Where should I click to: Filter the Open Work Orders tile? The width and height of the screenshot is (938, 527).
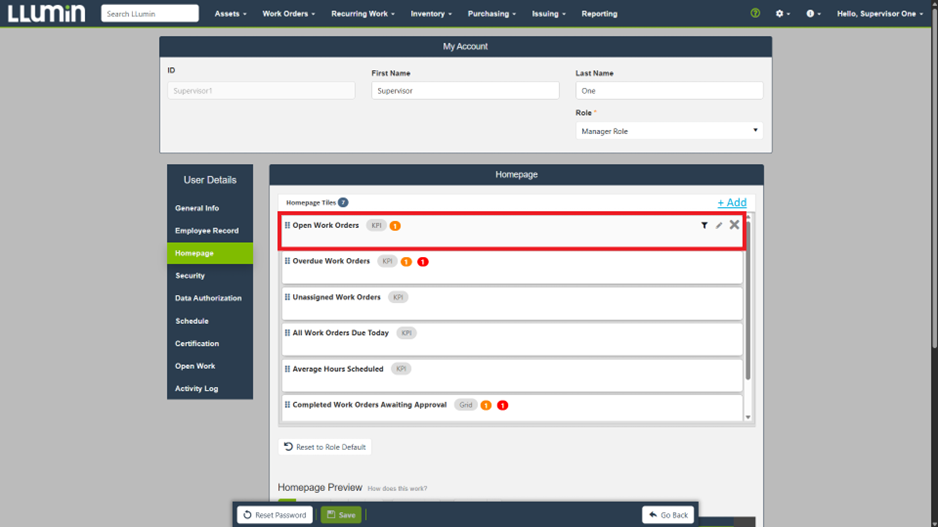pos(704,226)
